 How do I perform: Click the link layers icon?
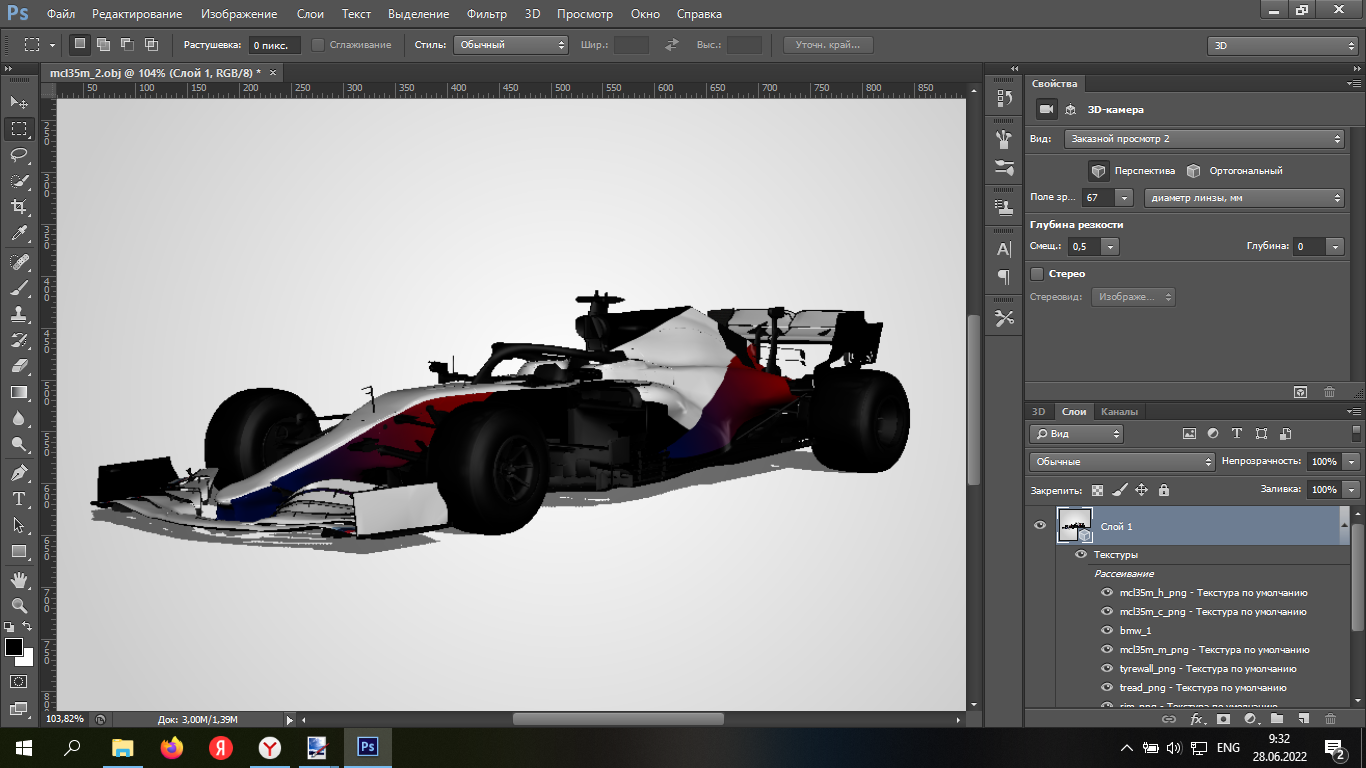[1169, 719]
